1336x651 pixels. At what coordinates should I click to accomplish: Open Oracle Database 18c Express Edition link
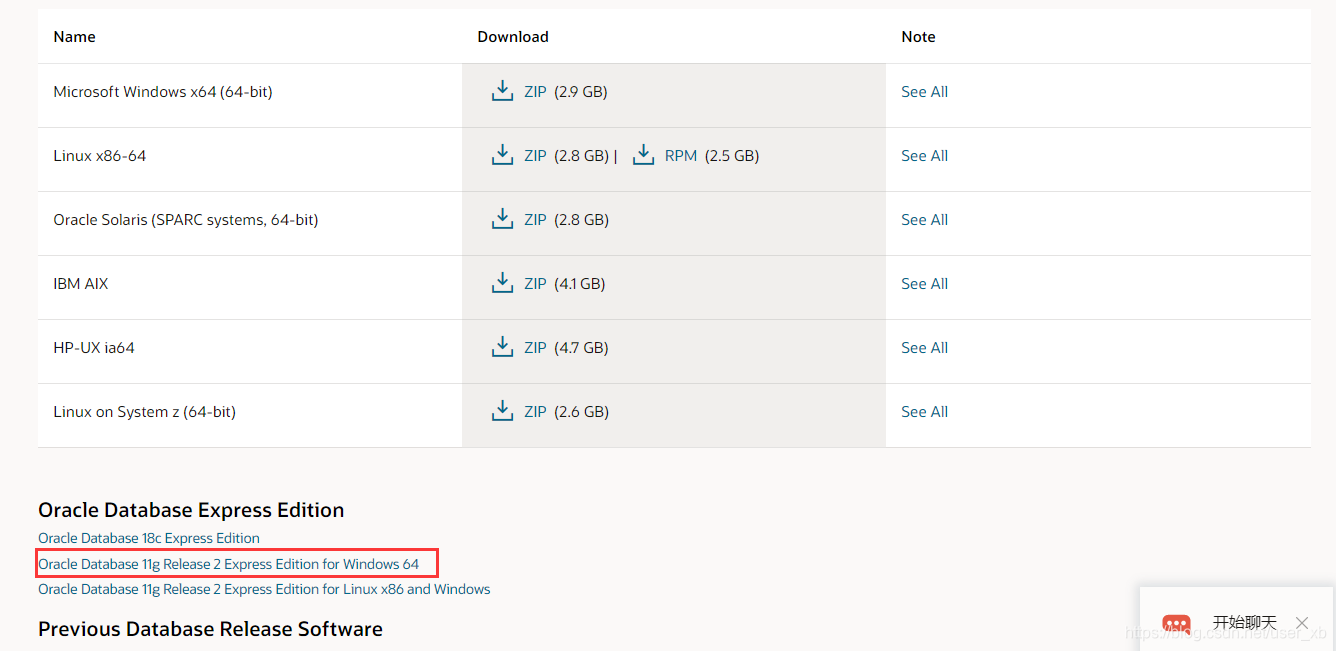coord(149,538)
